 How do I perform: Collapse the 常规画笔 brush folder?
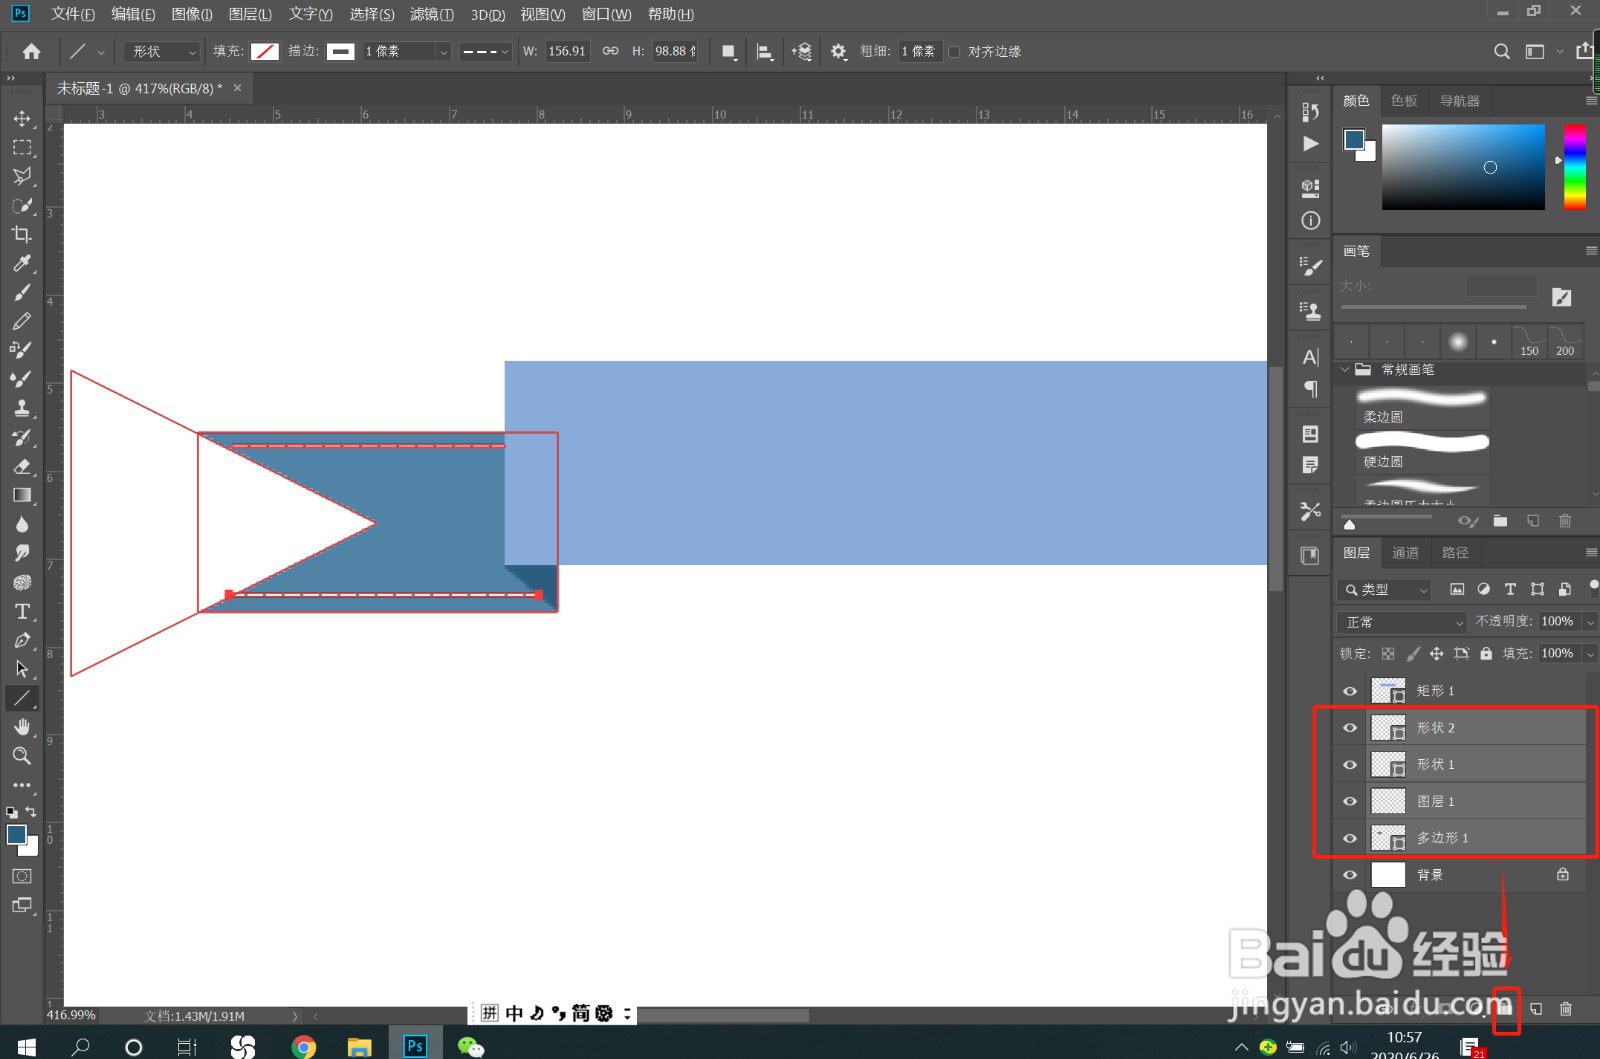1345,370
